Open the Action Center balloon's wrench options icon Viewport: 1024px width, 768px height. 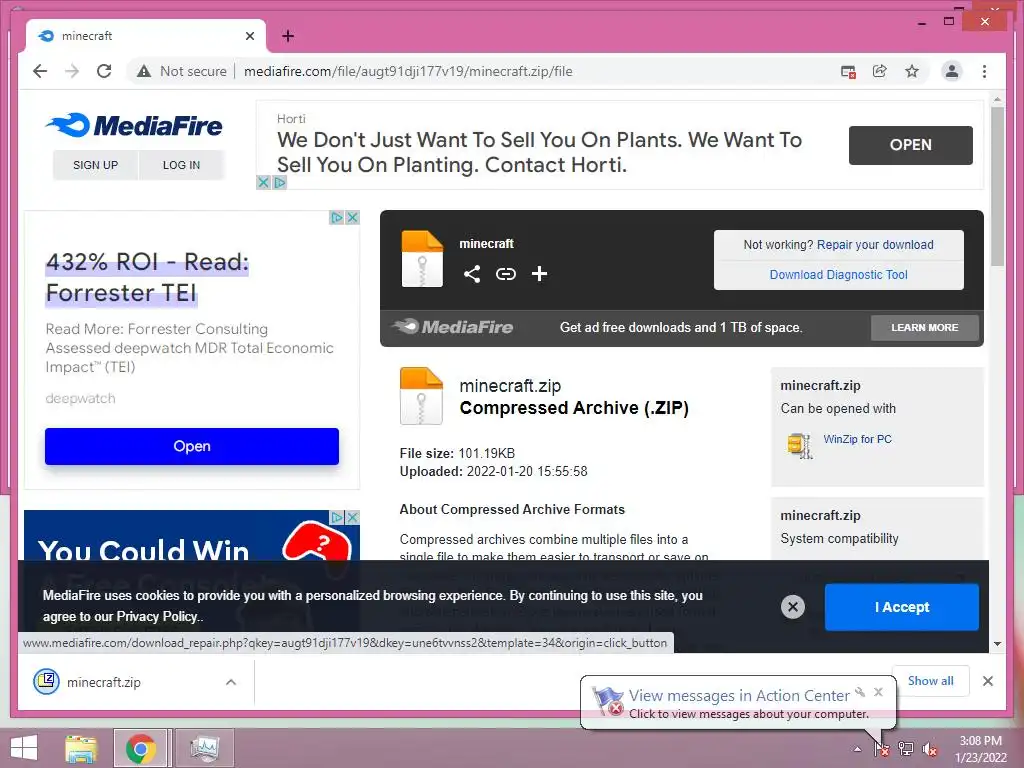(x=861, y=692)
